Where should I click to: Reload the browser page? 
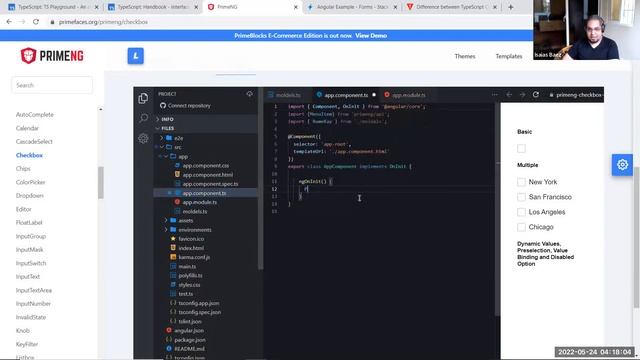(36, 22)
